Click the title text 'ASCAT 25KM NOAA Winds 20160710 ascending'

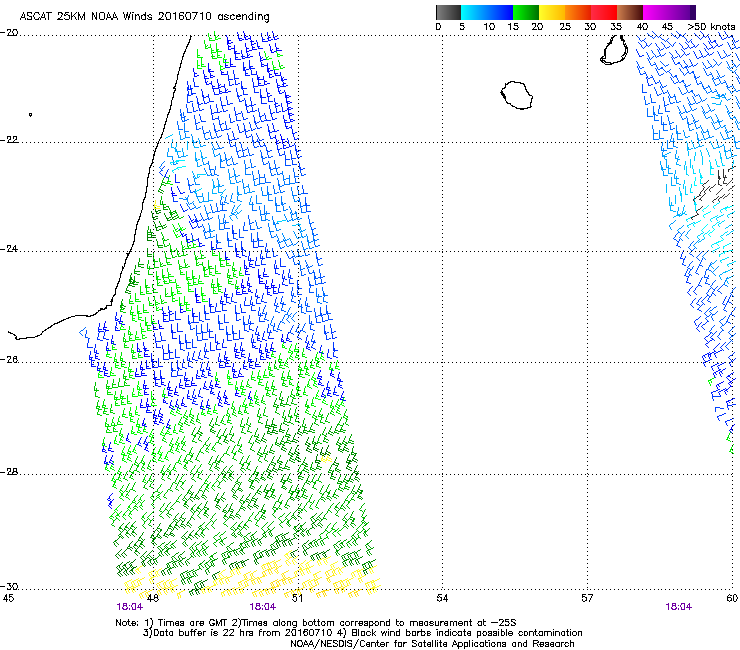click(144, 17)
